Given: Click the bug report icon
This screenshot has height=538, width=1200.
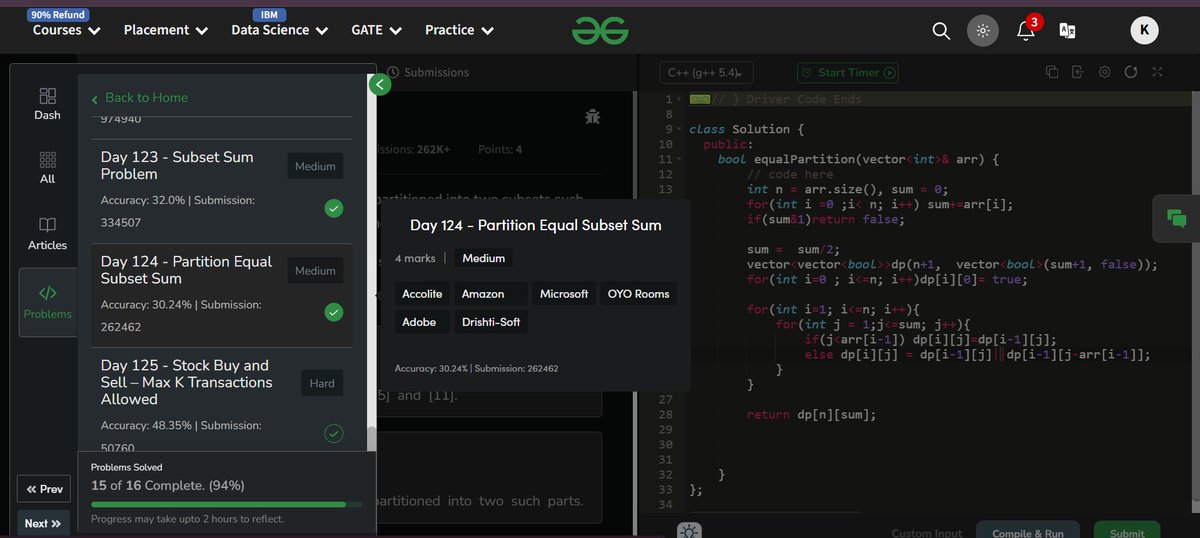Looking at the screenshot, I should pos(592,117).
